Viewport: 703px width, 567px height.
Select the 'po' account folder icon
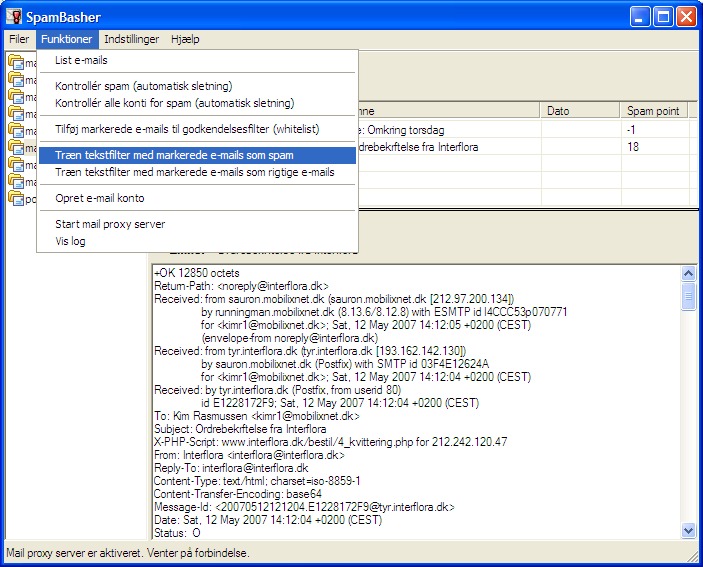tap(16, 199)
